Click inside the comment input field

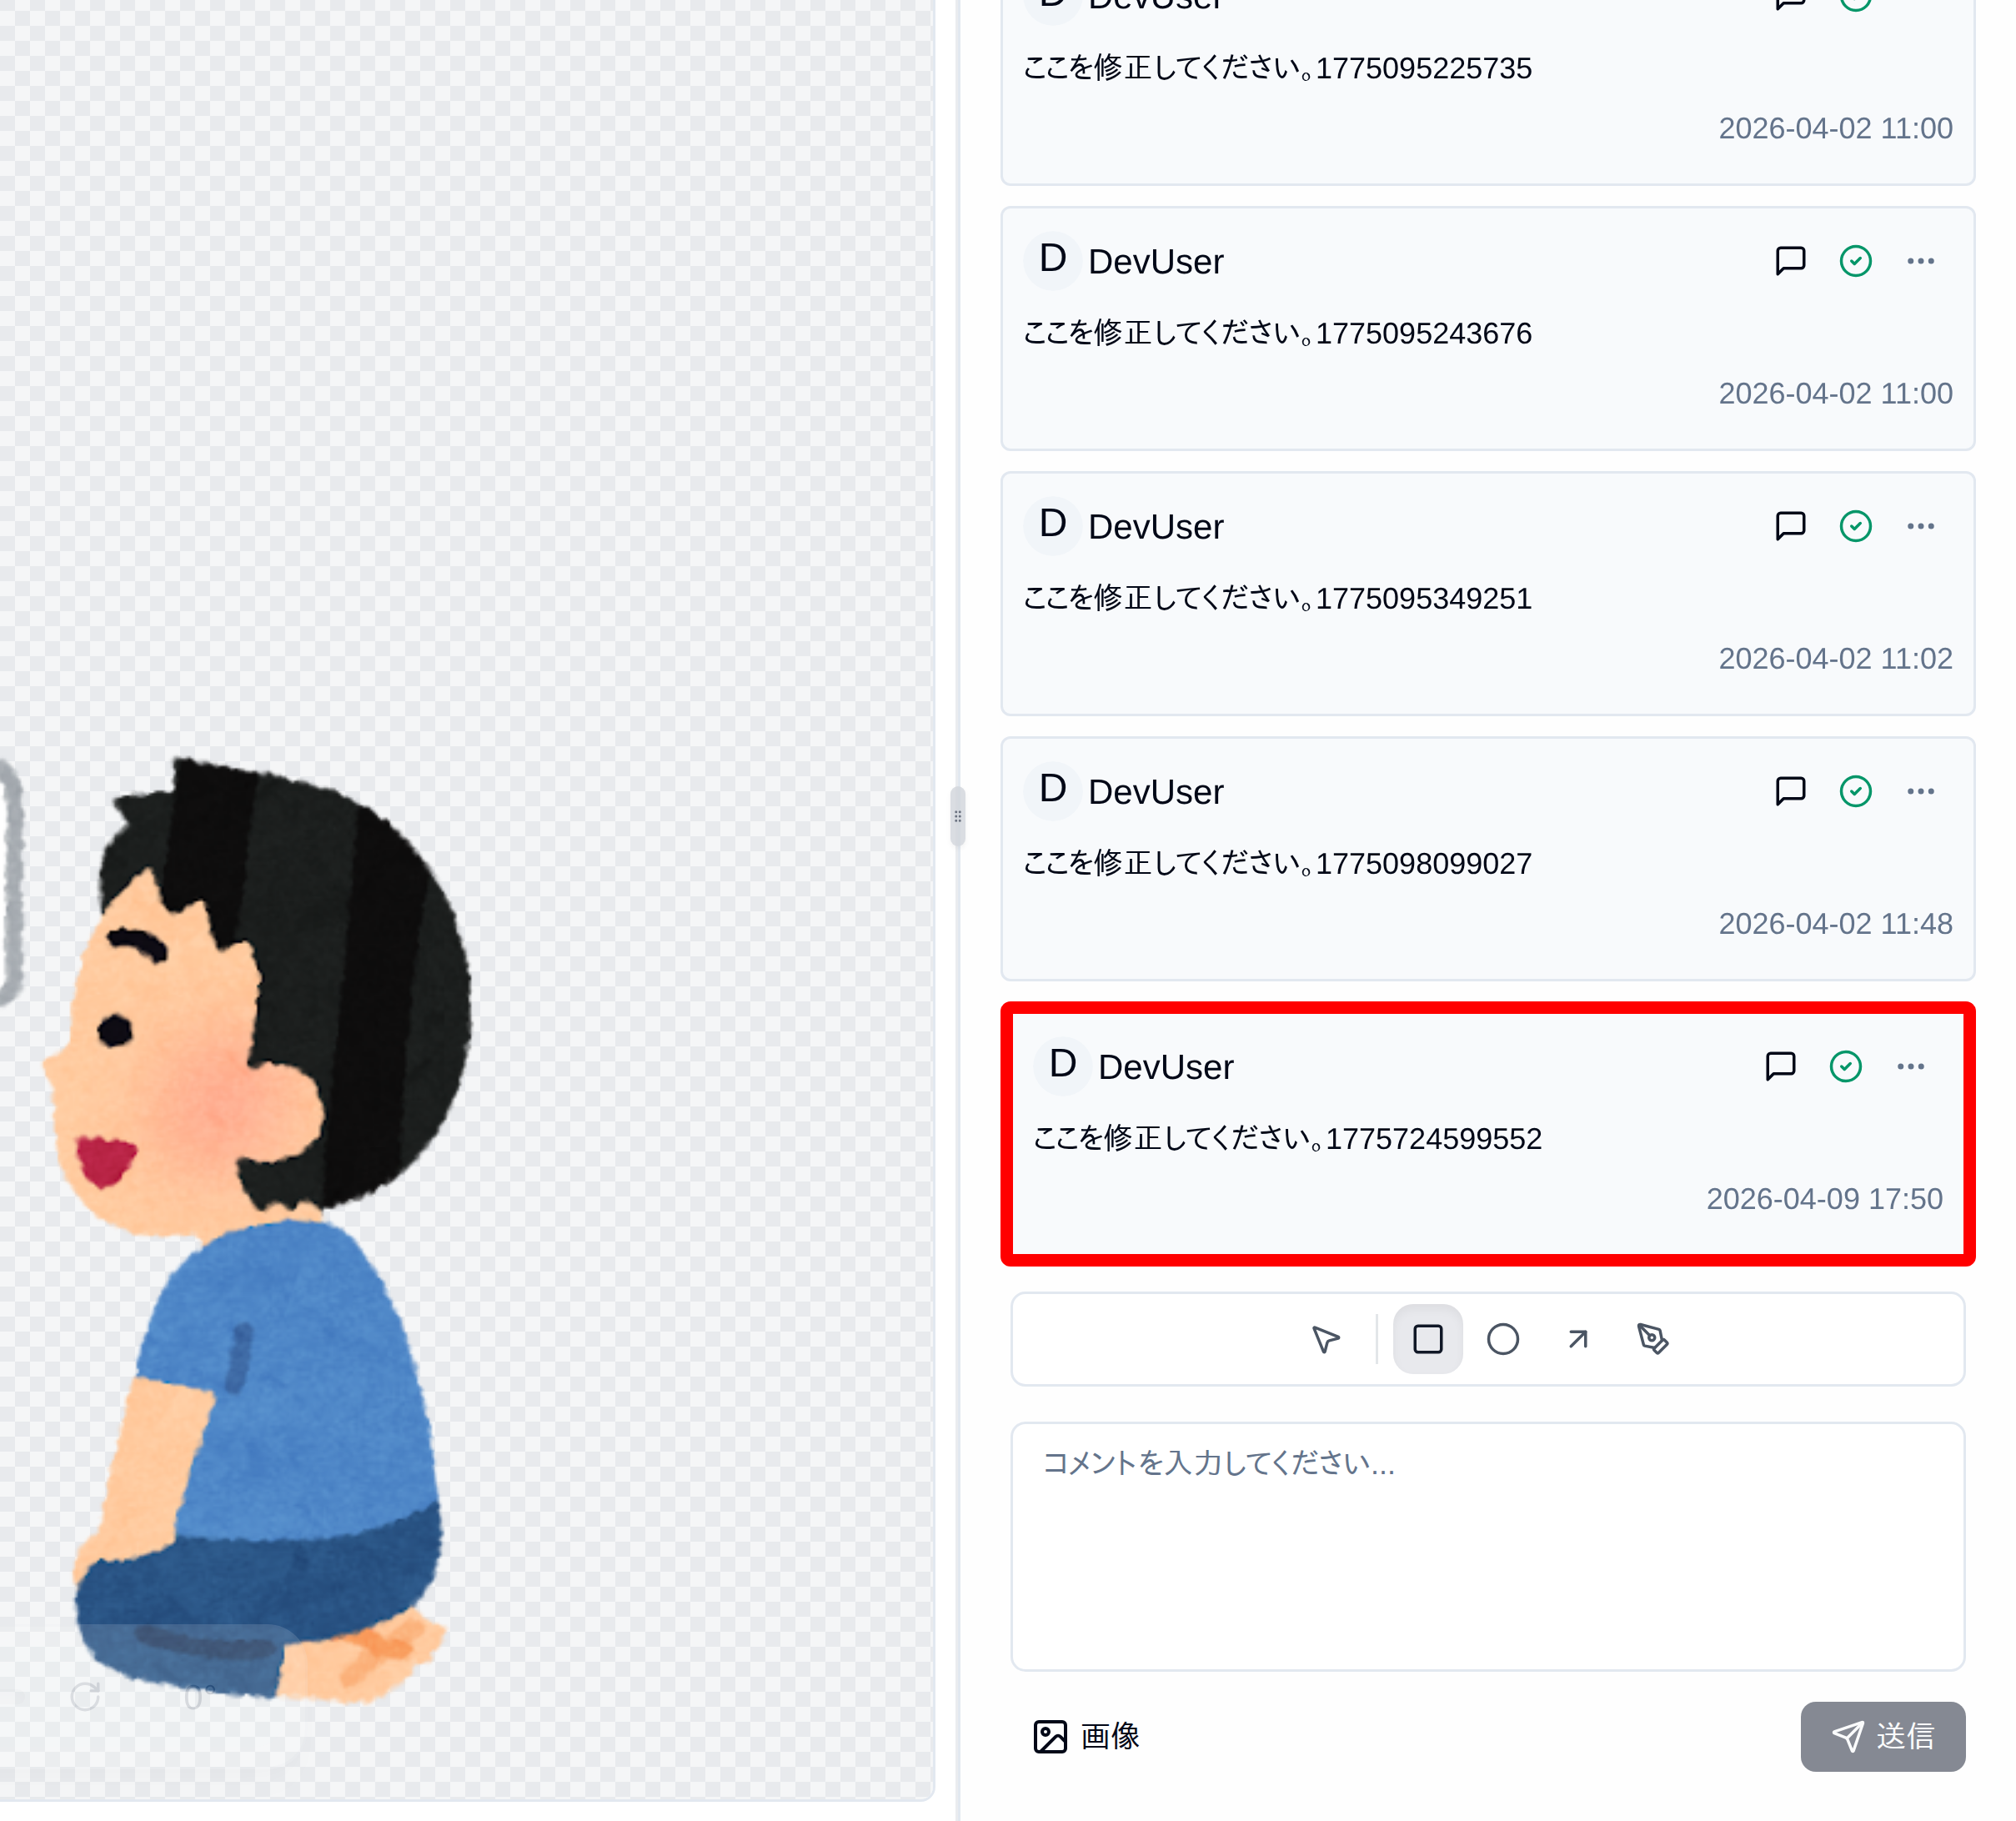(1489, 1545)
